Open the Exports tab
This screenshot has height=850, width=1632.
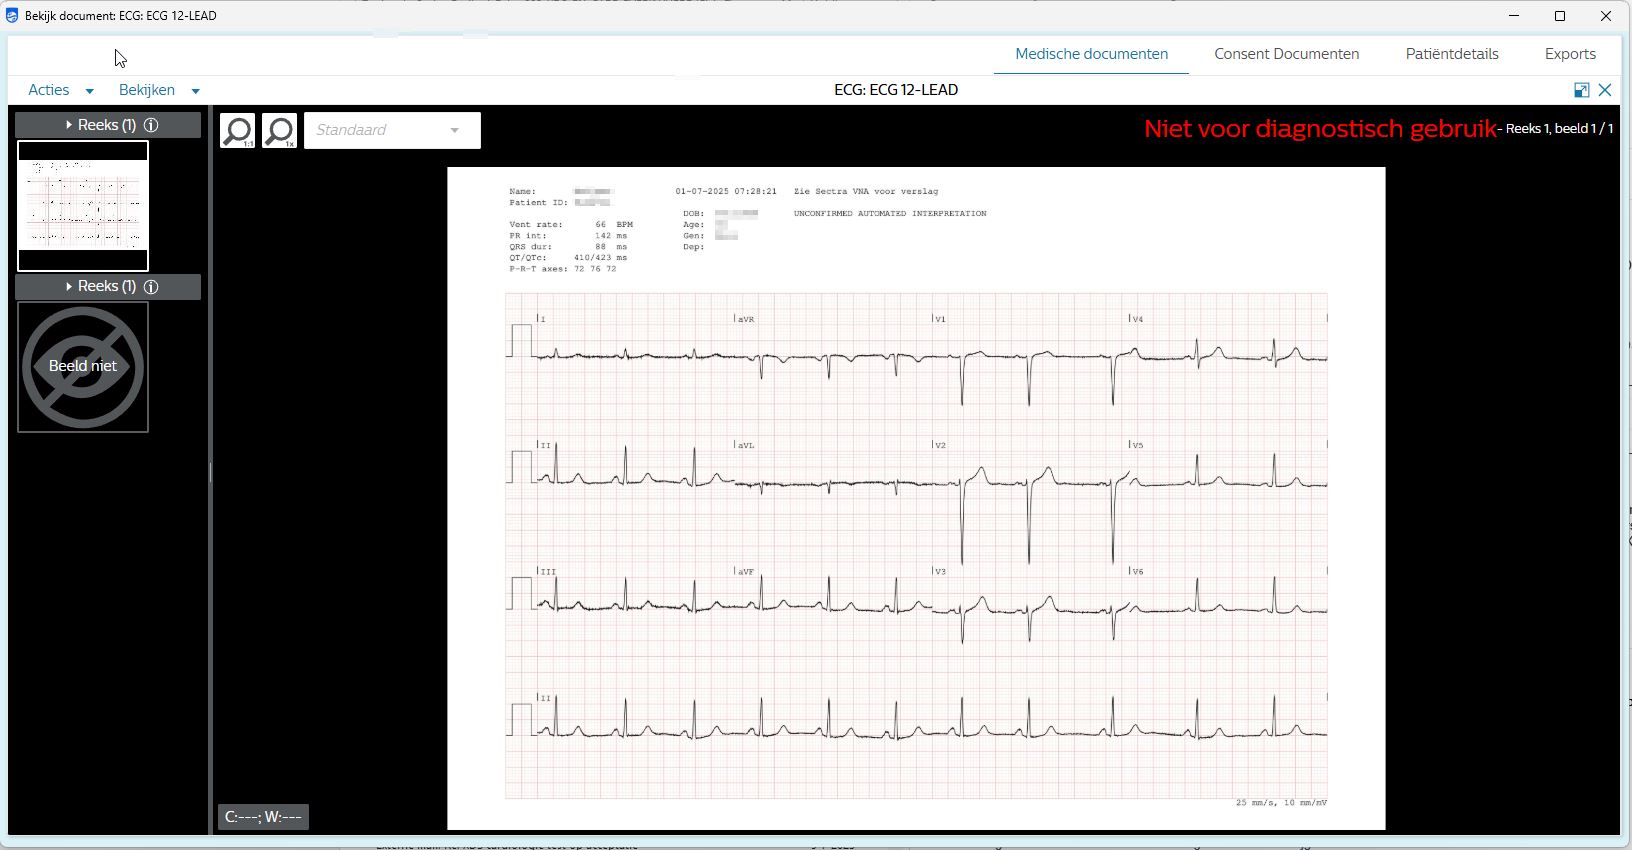pos(1569,54)
